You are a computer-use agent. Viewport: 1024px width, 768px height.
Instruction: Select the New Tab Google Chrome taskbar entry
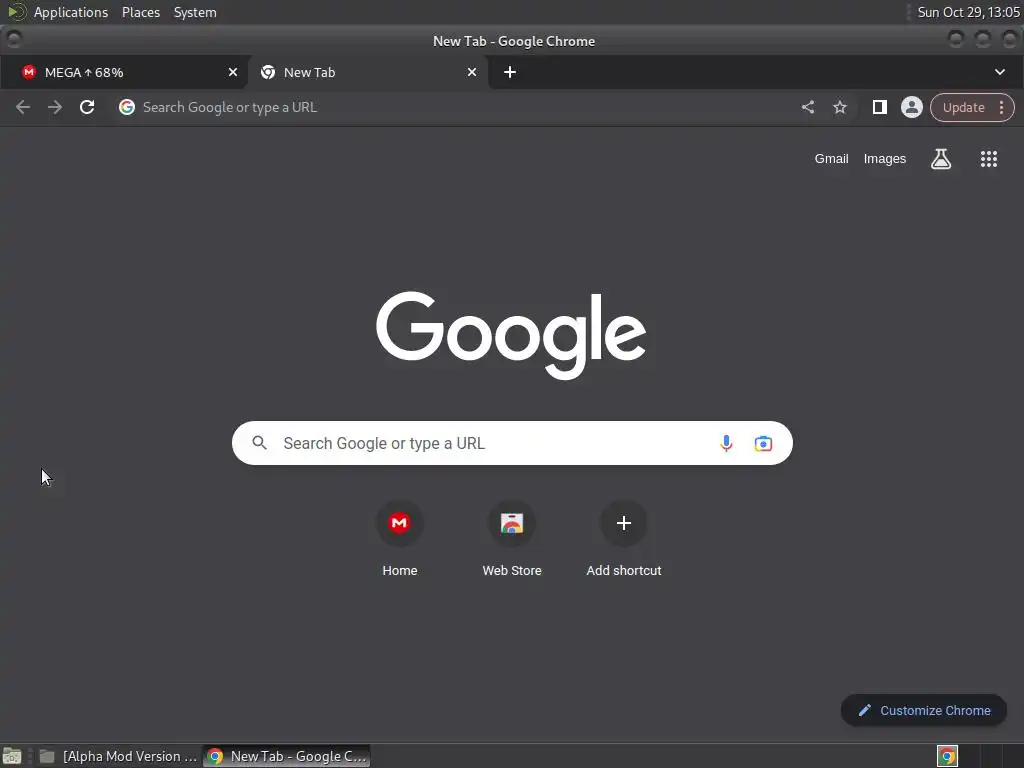[287, 756]
